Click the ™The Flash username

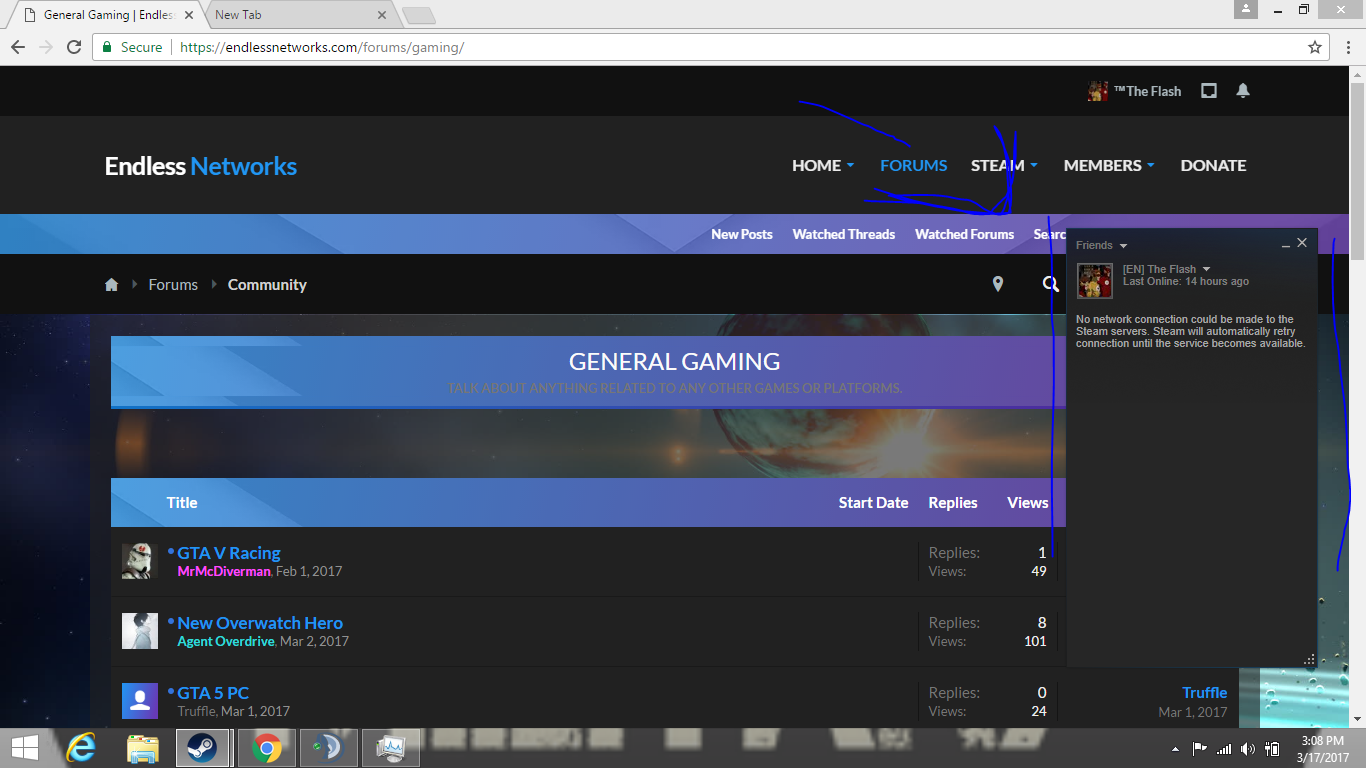click(1148, 91)
